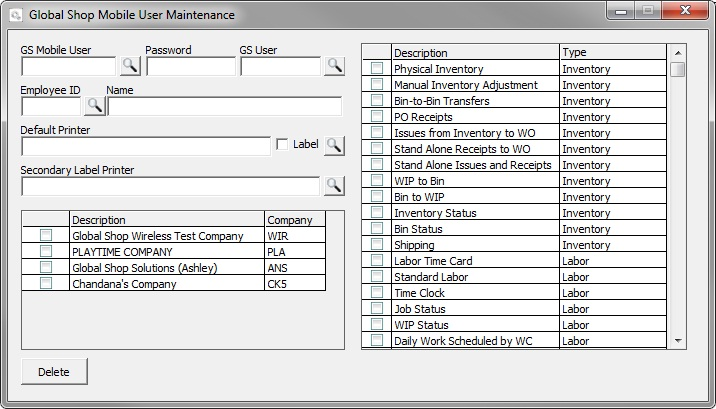Click the window title bar application icon
The height and width of the screenshot is (409, 716).
tap(16, 15)
